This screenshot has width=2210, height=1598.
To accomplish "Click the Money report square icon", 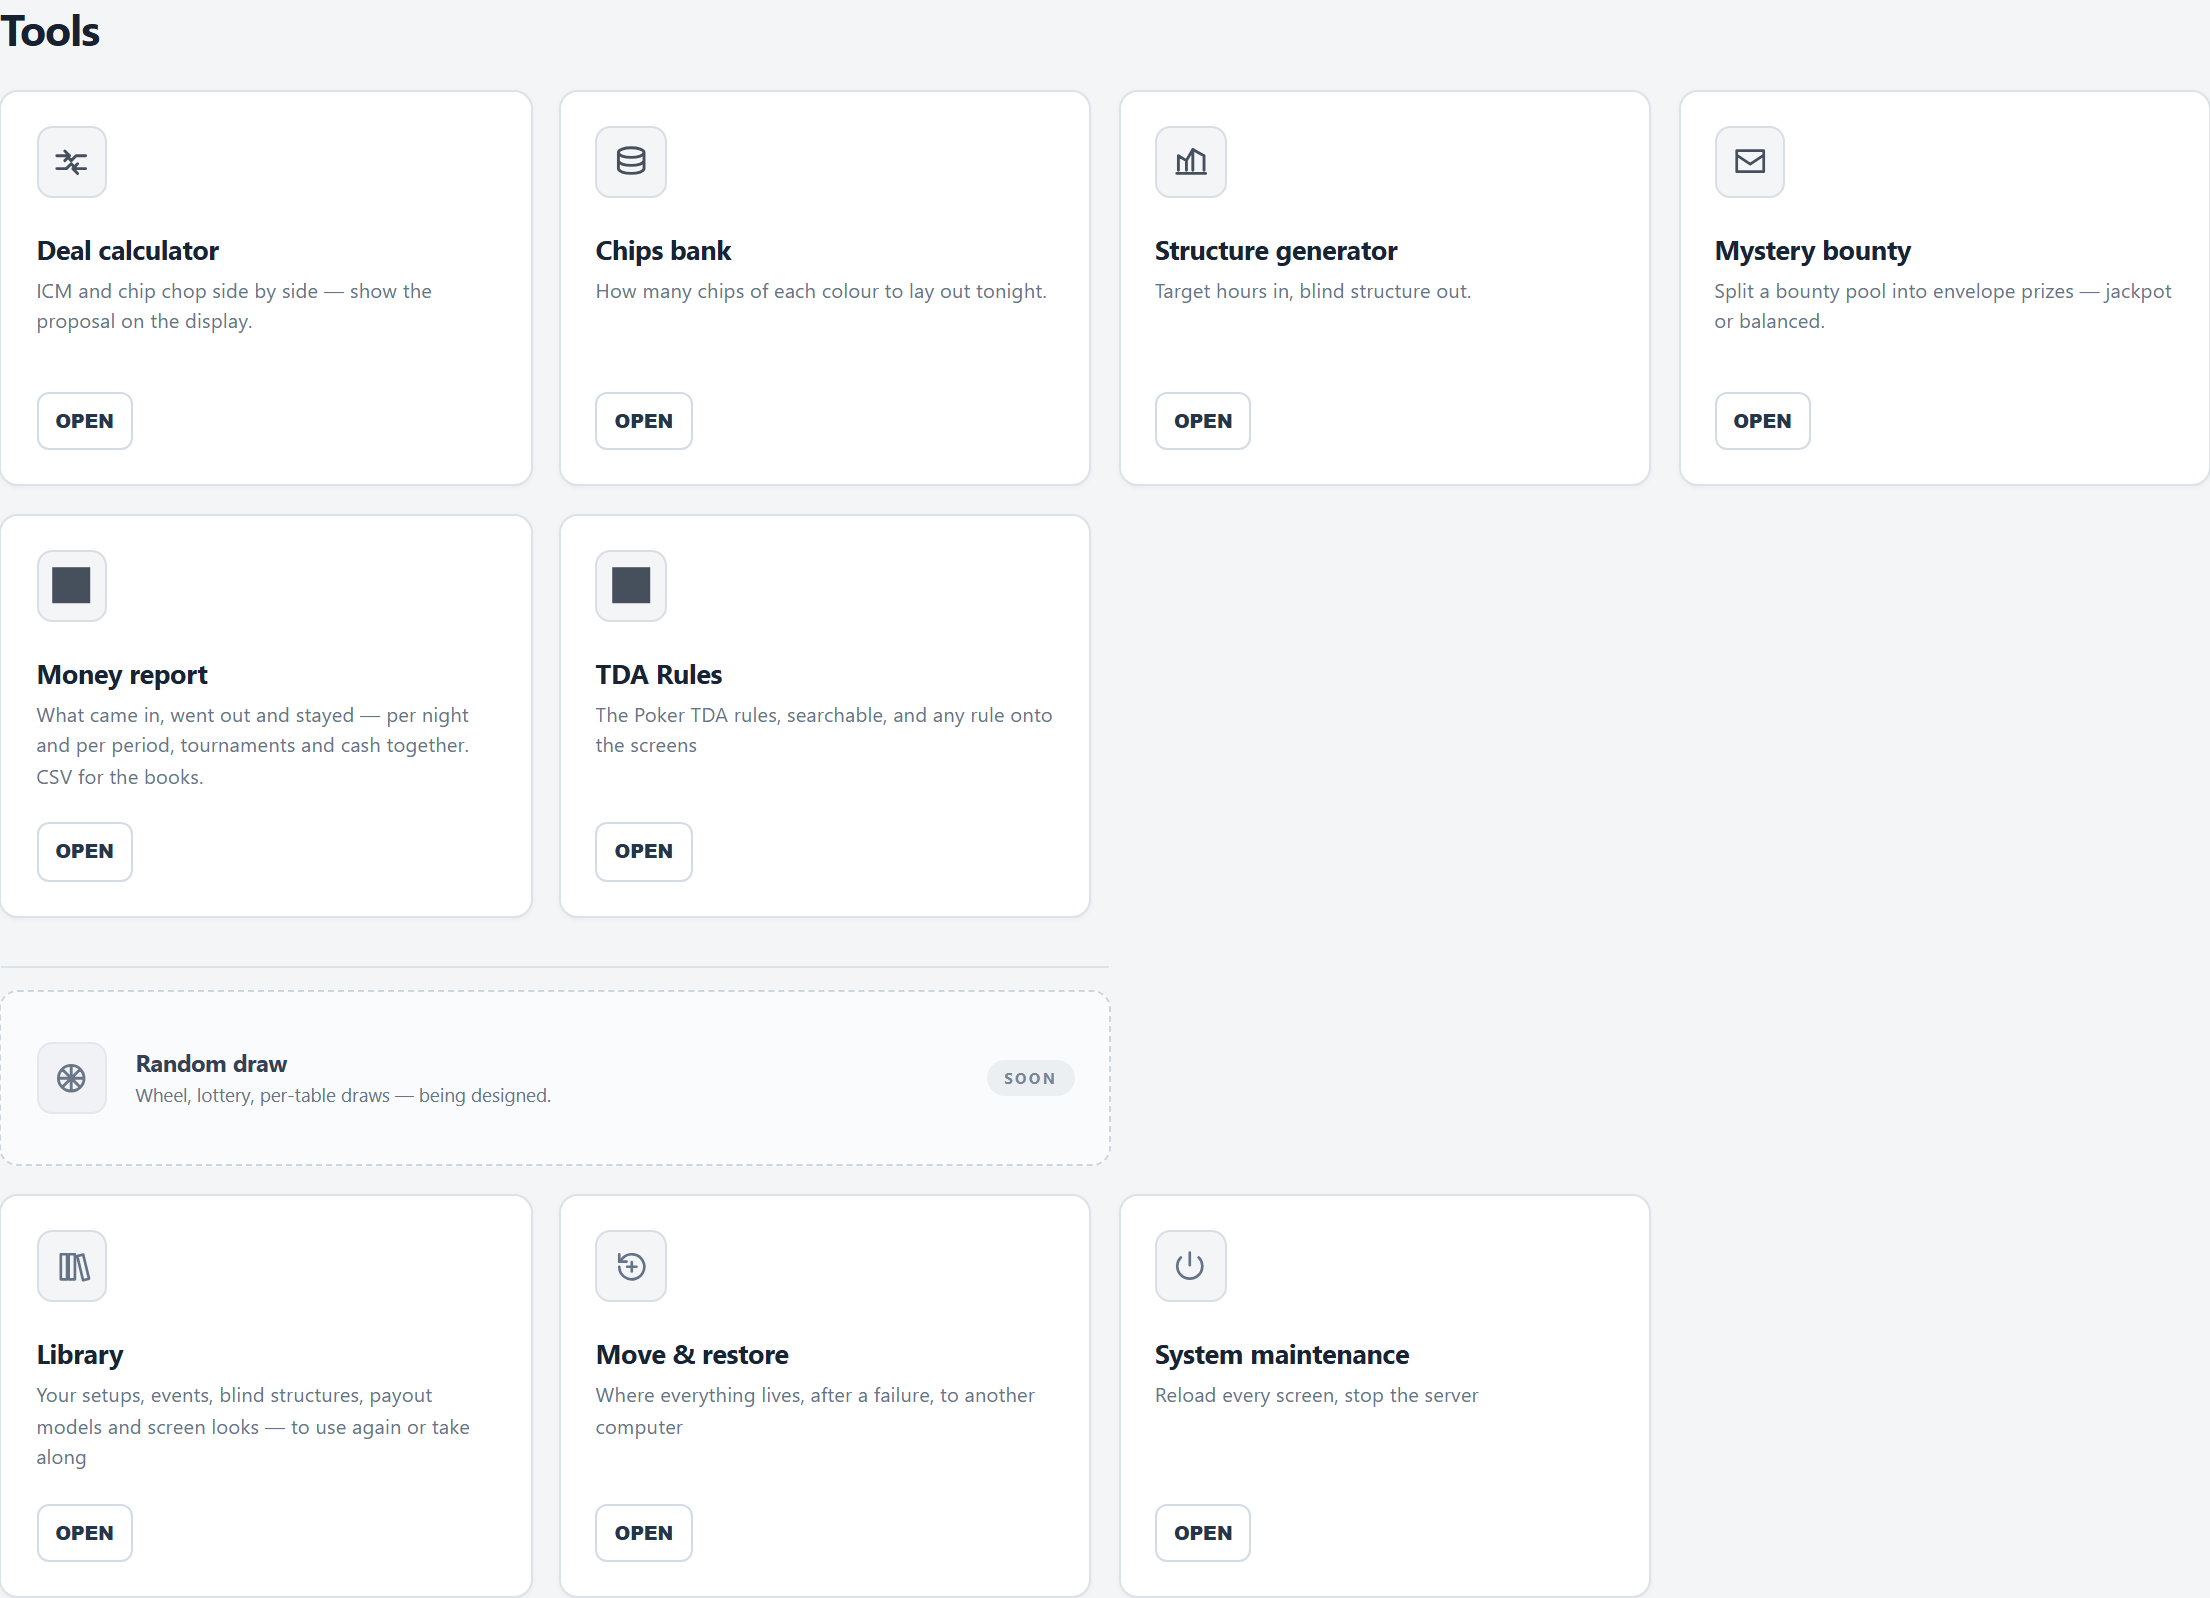I will click(x=71, y=586).
